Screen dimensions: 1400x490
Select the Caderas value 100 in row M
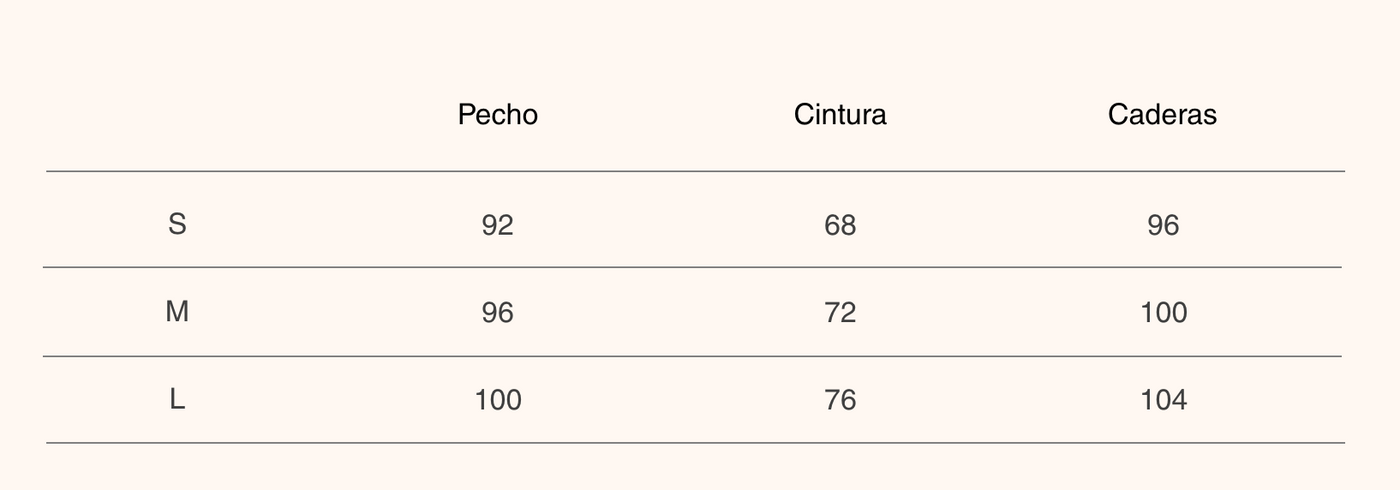[x=1163, y=313]
